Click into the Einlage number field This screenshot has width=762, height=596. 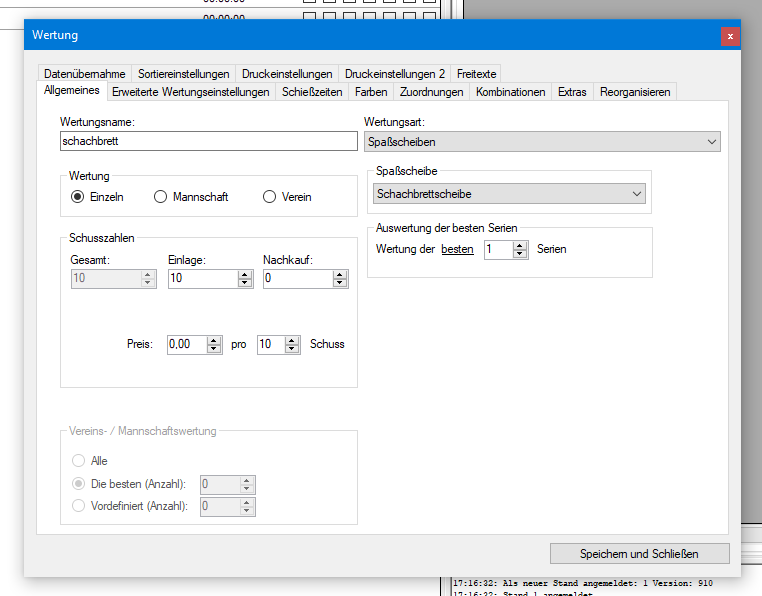coord(202,279)
